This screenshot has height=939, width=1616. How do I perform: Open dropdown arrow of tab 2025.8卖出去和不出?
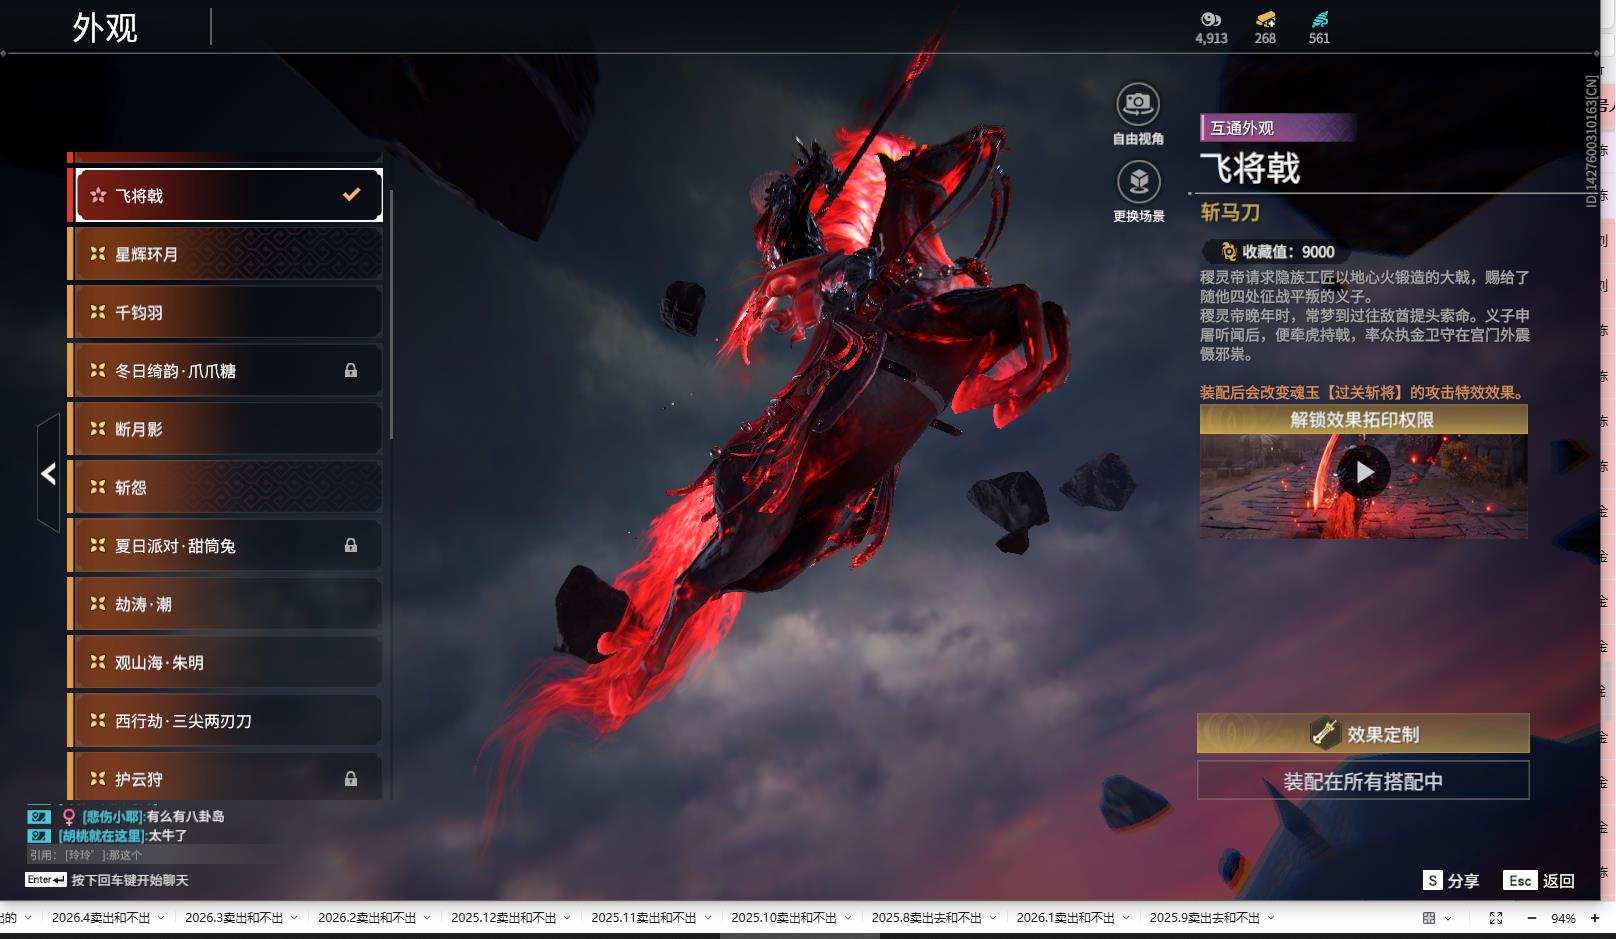[993, 918]
